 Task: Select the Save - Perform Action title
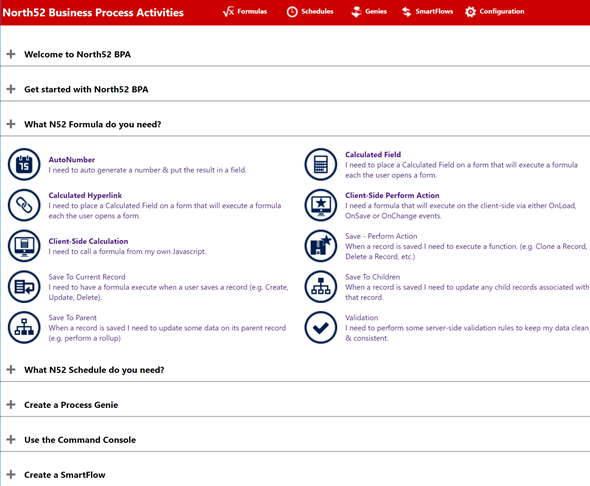(381, 236)
